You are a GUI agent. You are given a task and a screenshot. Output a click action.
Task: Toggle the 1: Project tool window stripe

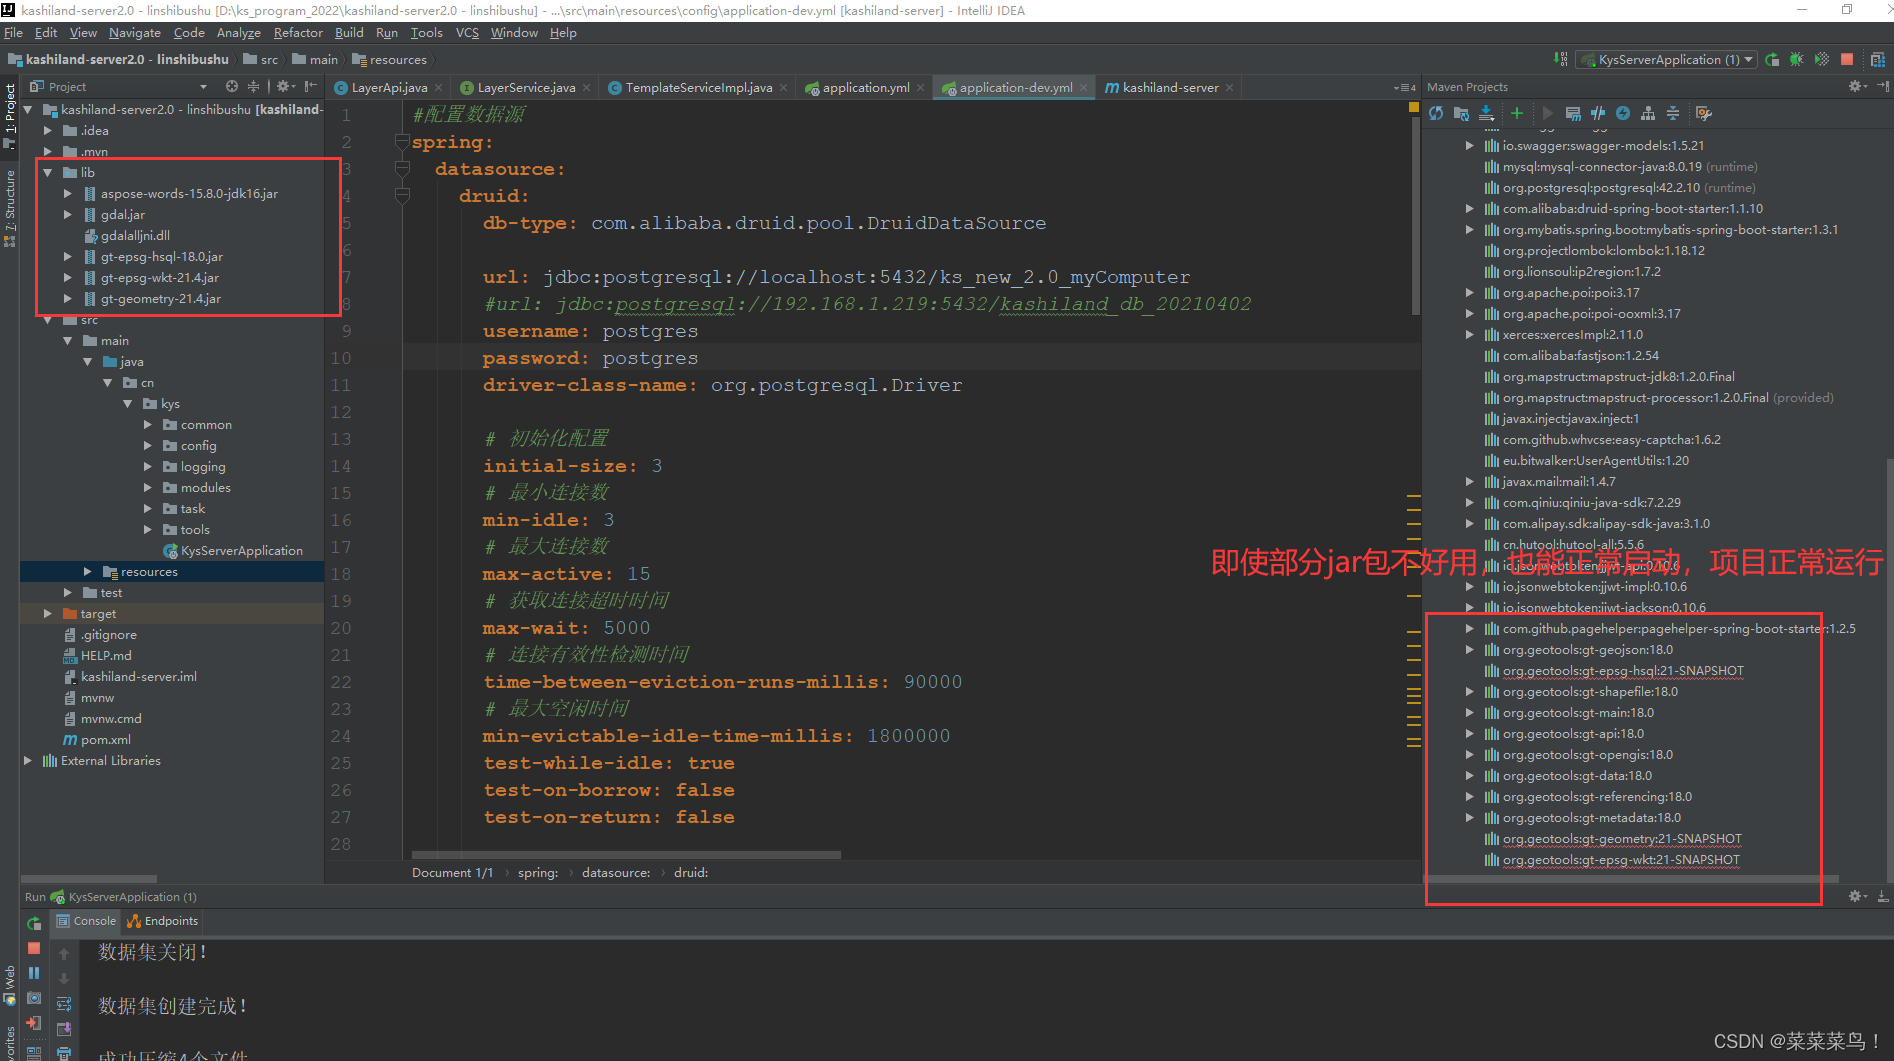coord(10,115)
